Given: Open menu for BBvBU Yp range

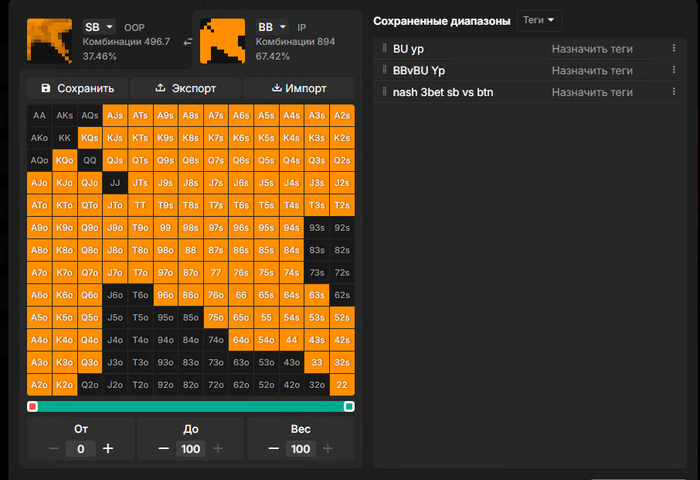Looking at the screenshot, I should (x=674, y=70).
